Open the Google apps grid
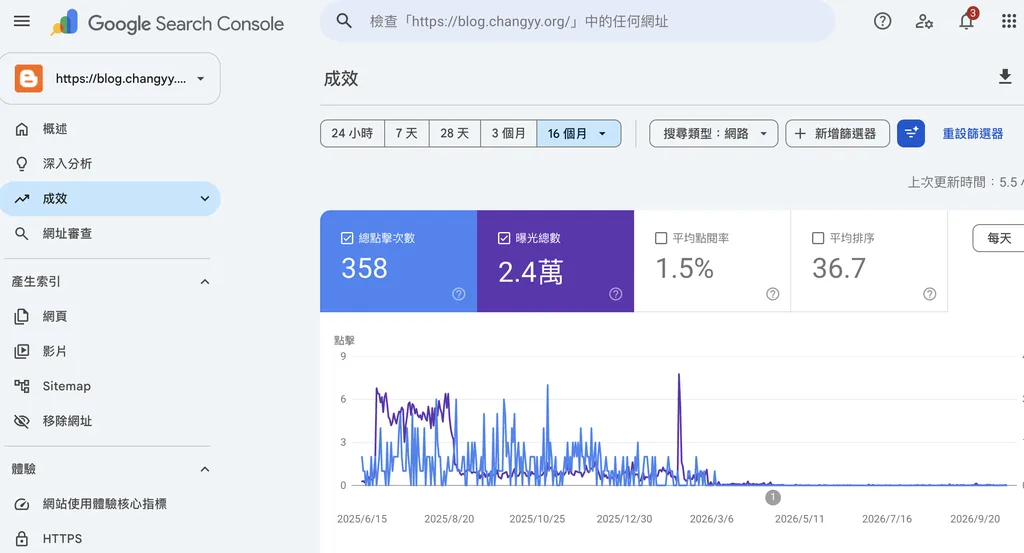The height and width of the screenshot is (553, 1024). tap(1008, 22)
